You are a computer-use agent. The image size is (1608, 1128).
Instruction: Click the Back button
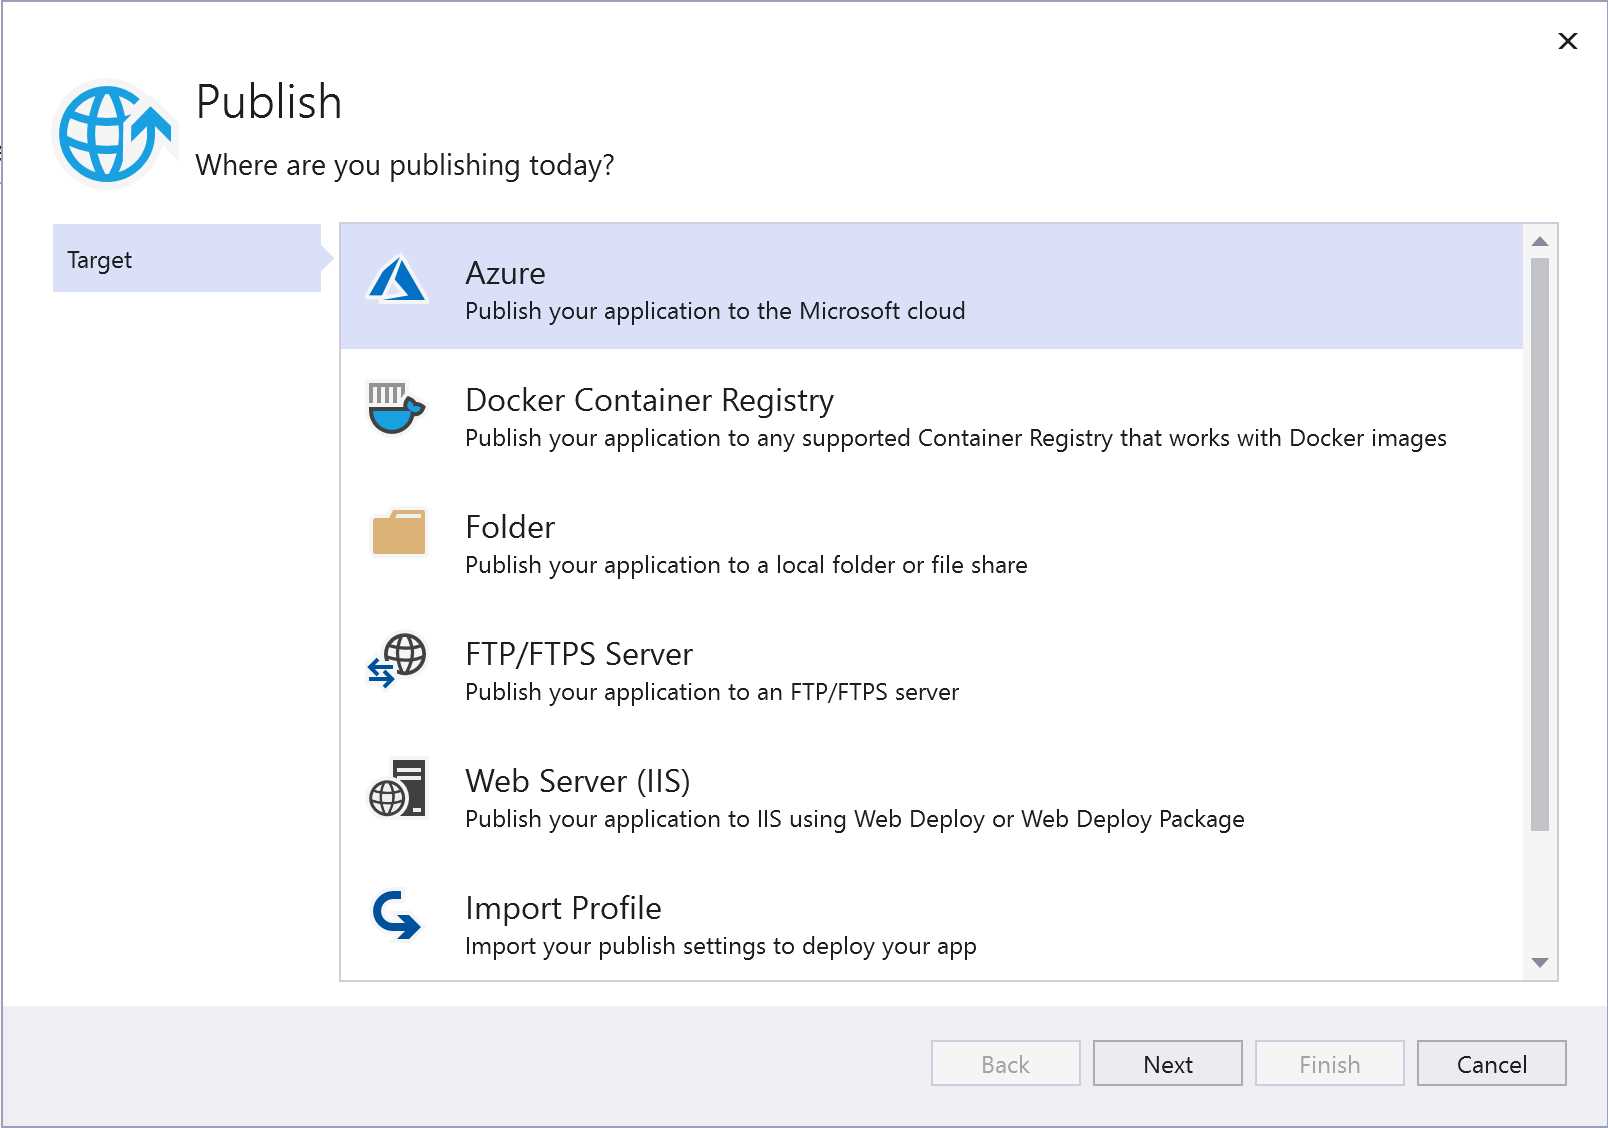click(1006, 1063)
